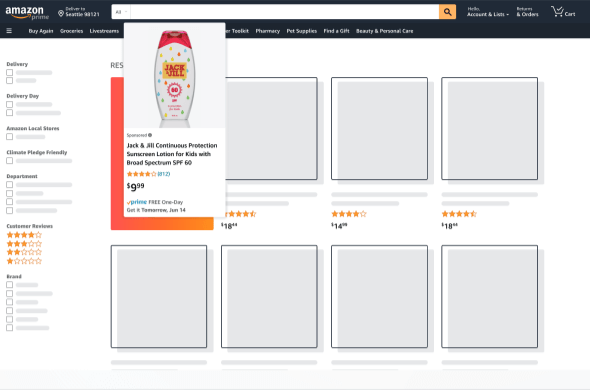Image resolution: width=590 pixels, height=390 pixels.
Task: Check the Climate Pledge Friendly checkbox
Action: 9,161
